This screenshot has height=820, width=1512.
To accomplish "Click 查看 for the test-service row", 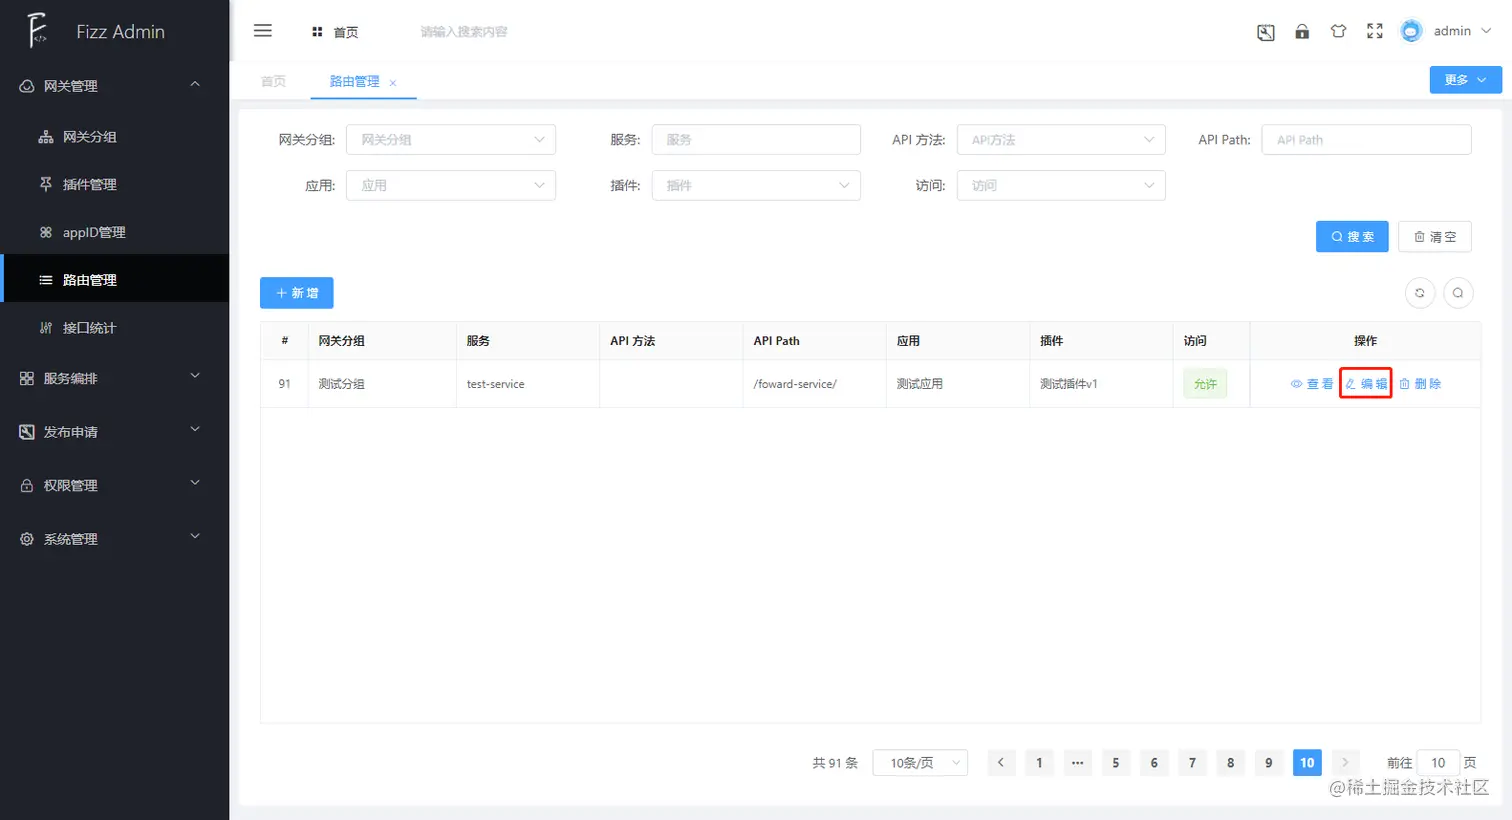I will [1311, 384].
